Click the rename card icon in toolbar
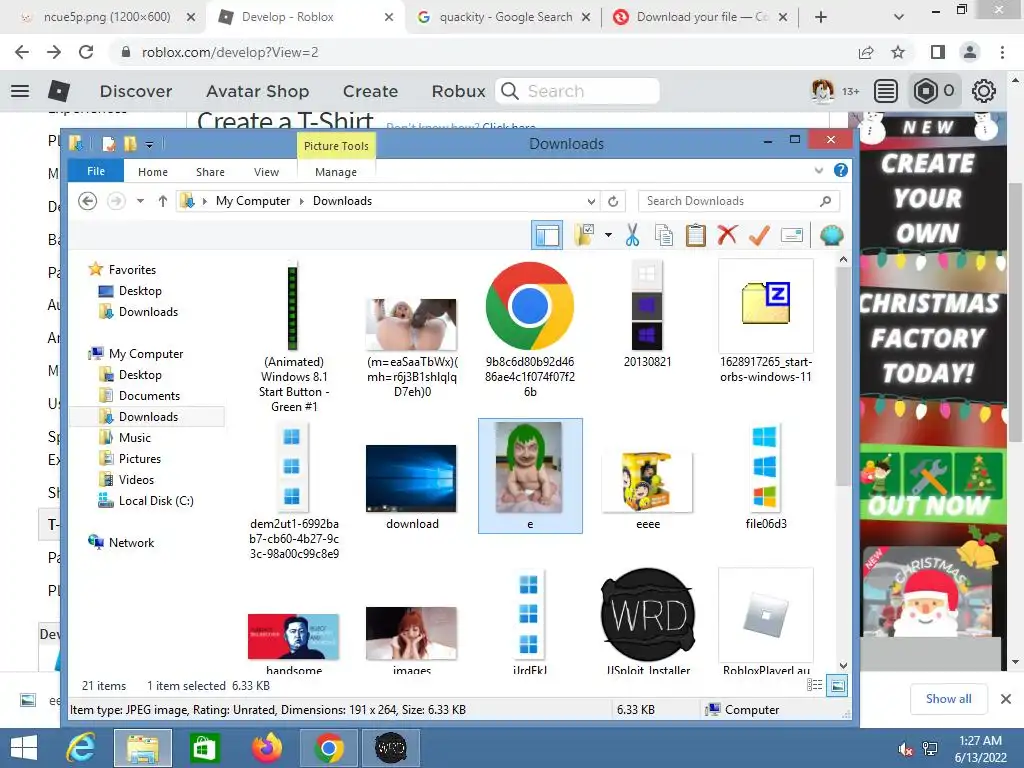This screenshot has width=1024, height=768. click(792, 235)
